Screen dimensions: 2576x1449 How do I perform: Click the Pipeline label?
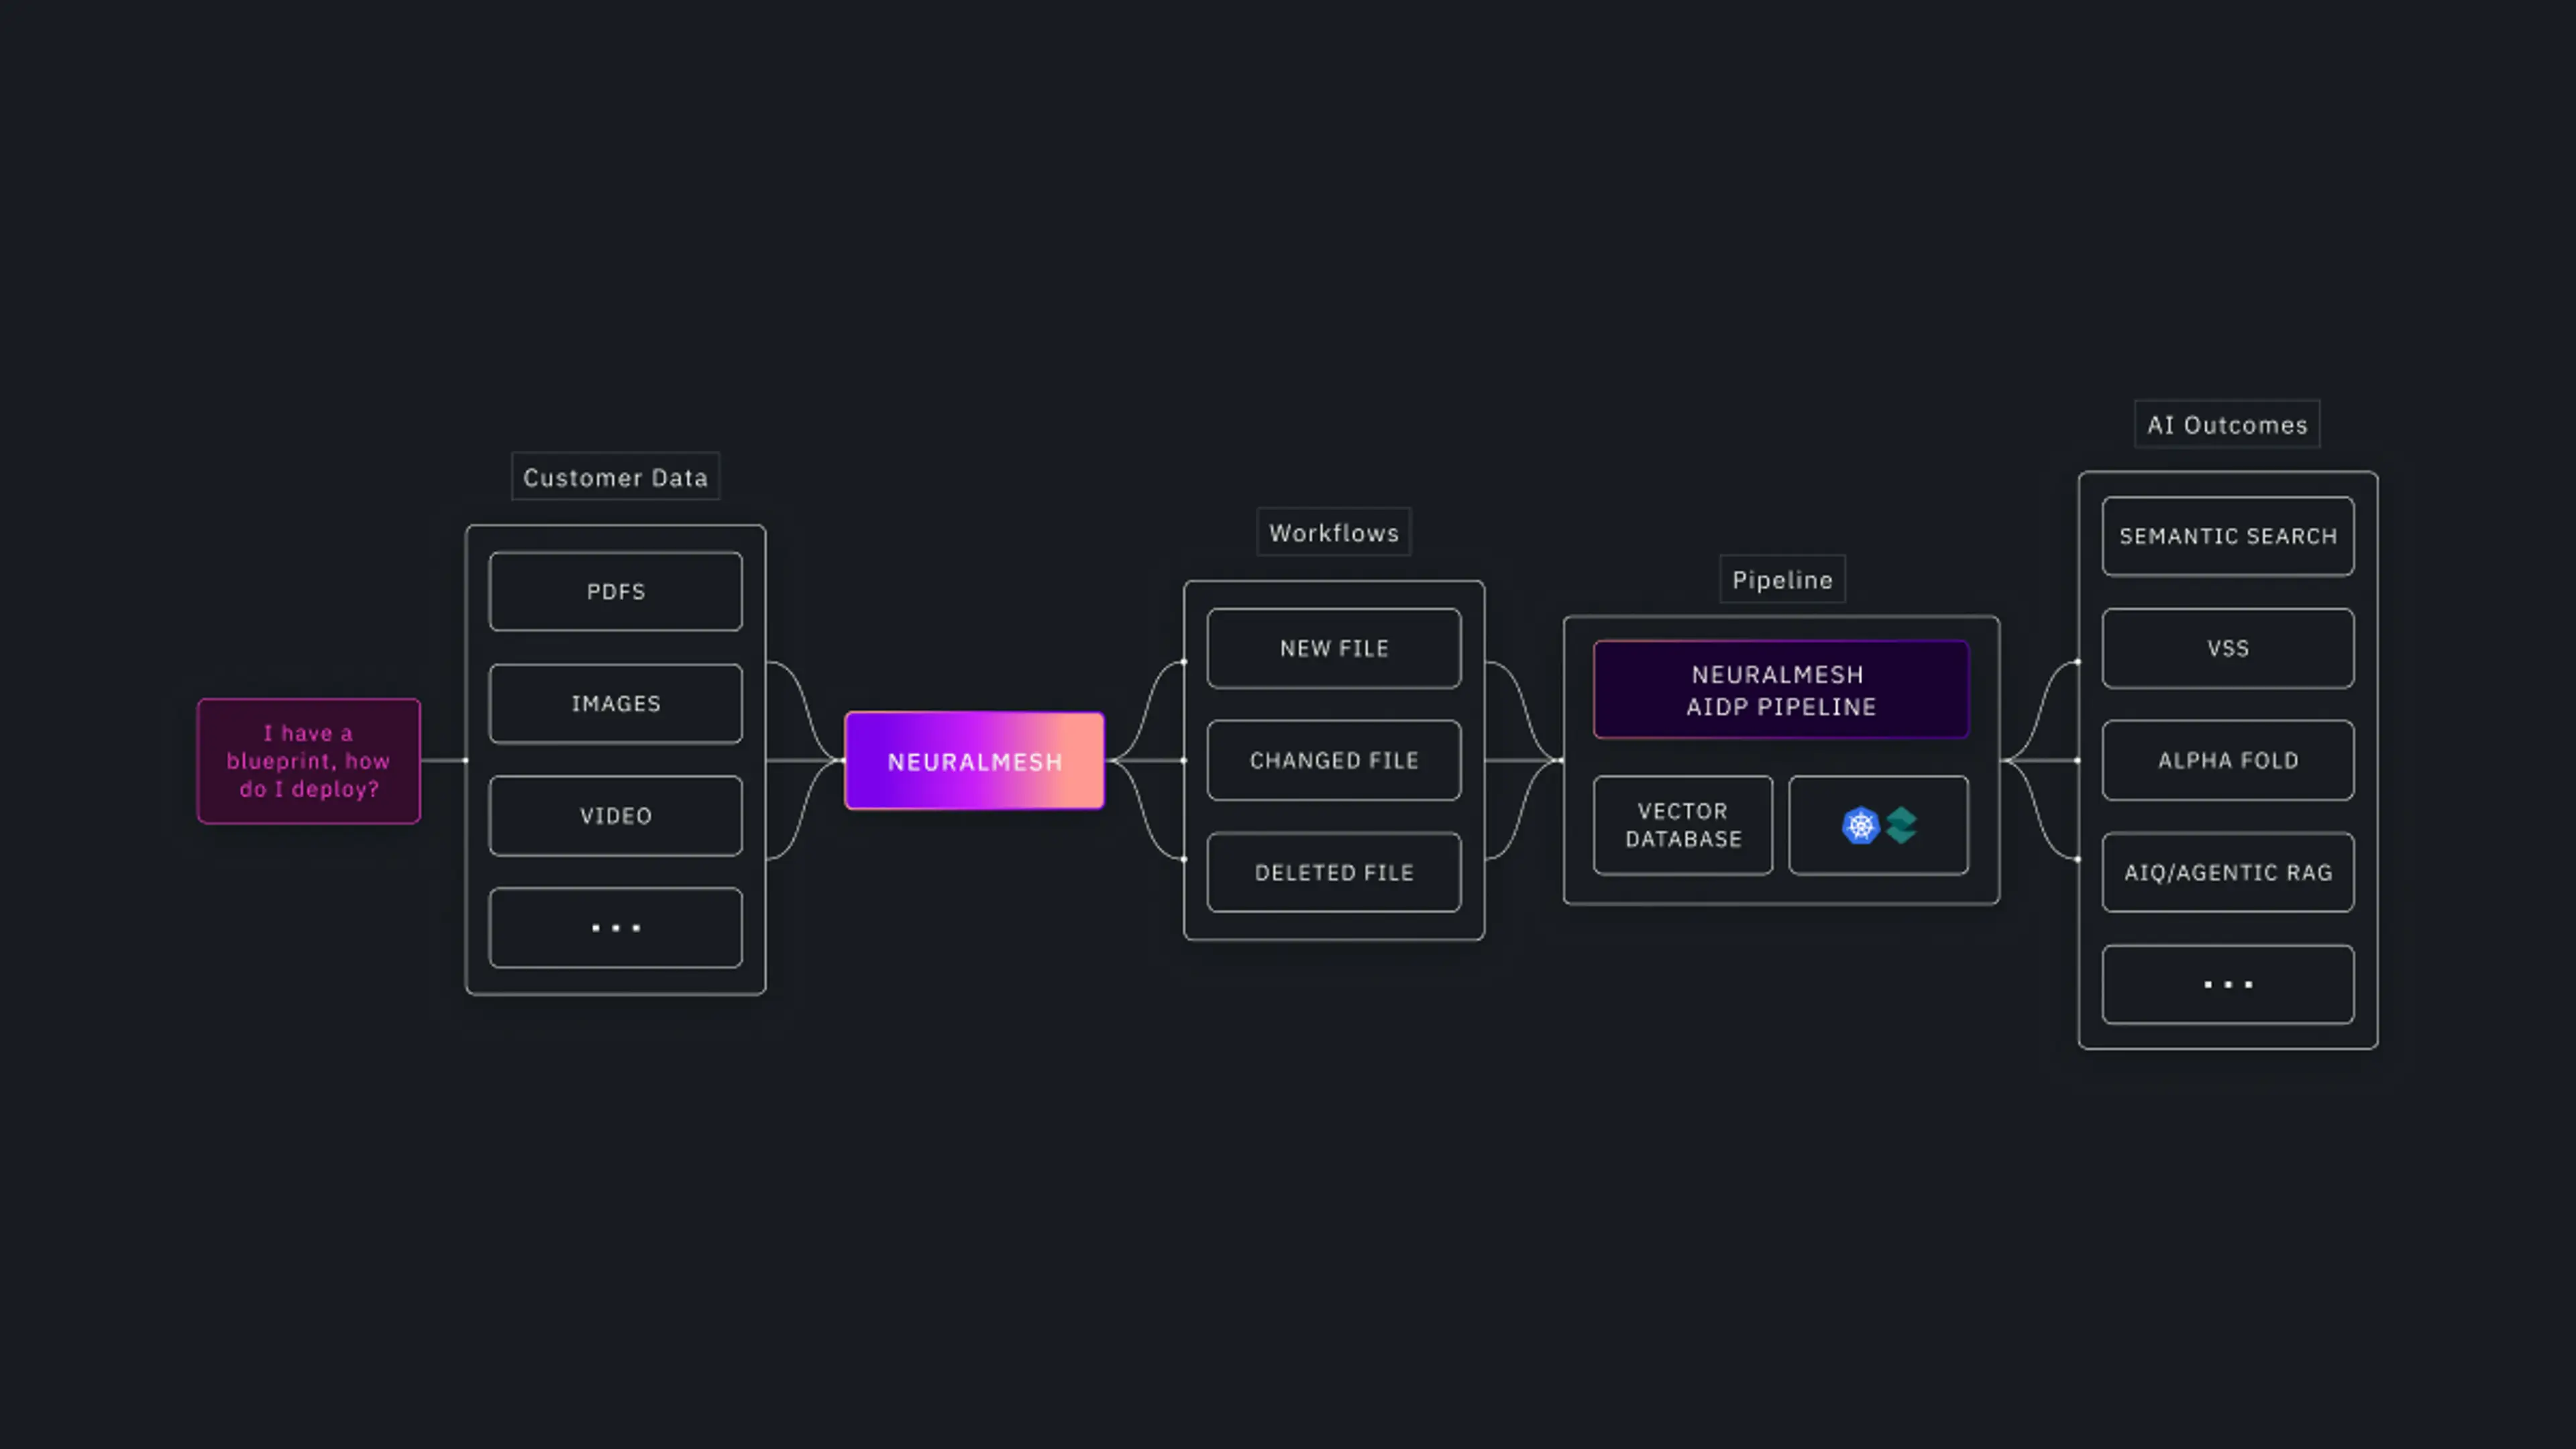tap(1782, 579)
